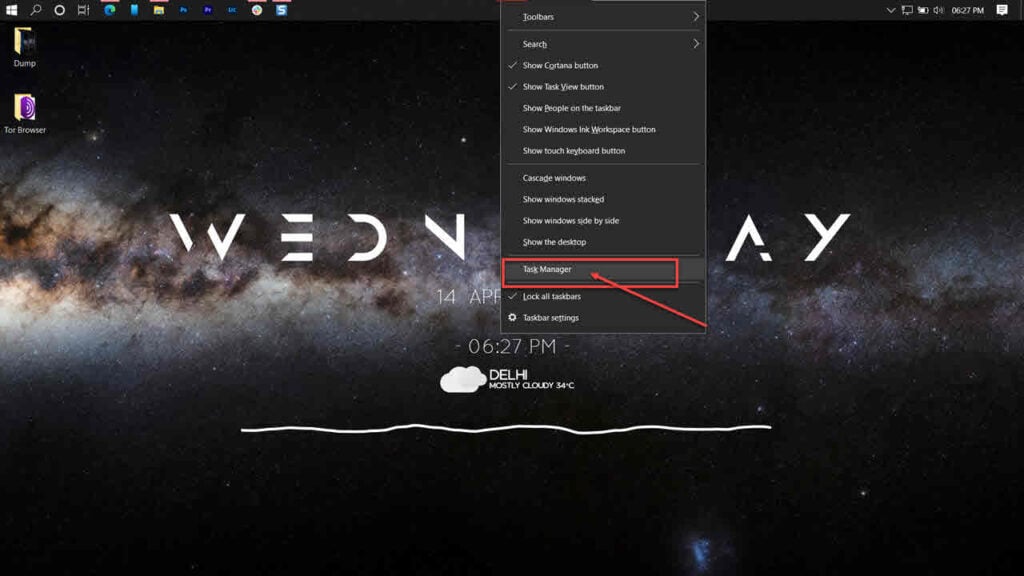The width and height of the screenshot is (1024, 576).
Task: Open File Explorer from the taskbar
Action: [x=159, y=10]
